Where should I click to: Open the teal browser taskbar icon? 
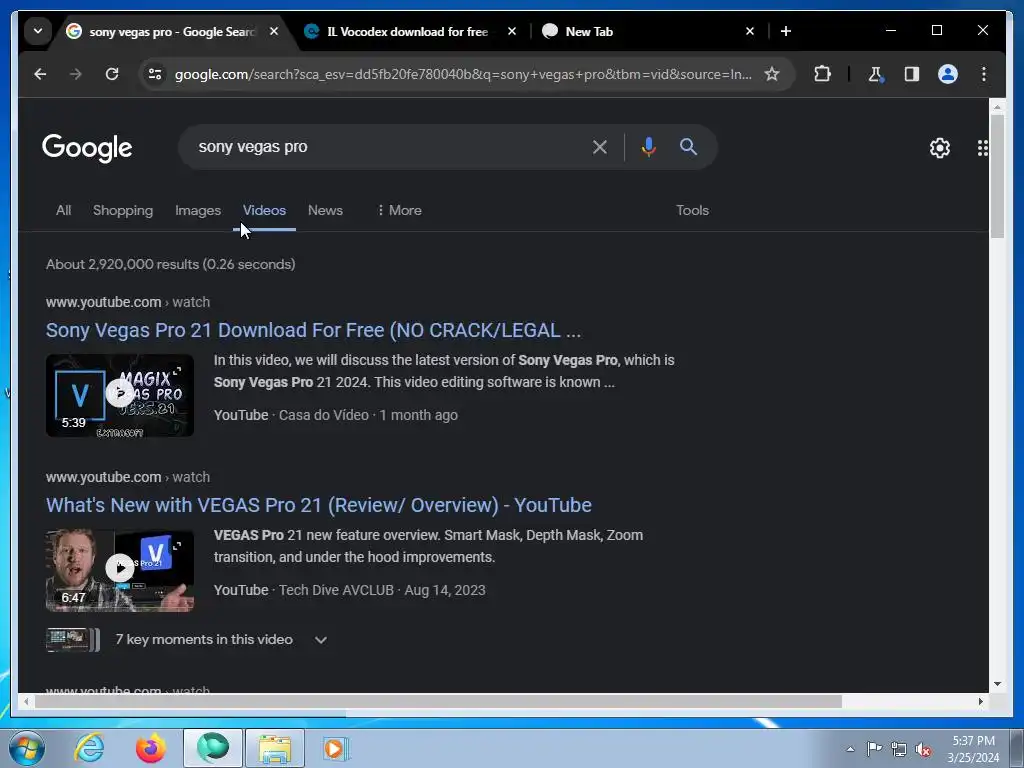point(213,748)
